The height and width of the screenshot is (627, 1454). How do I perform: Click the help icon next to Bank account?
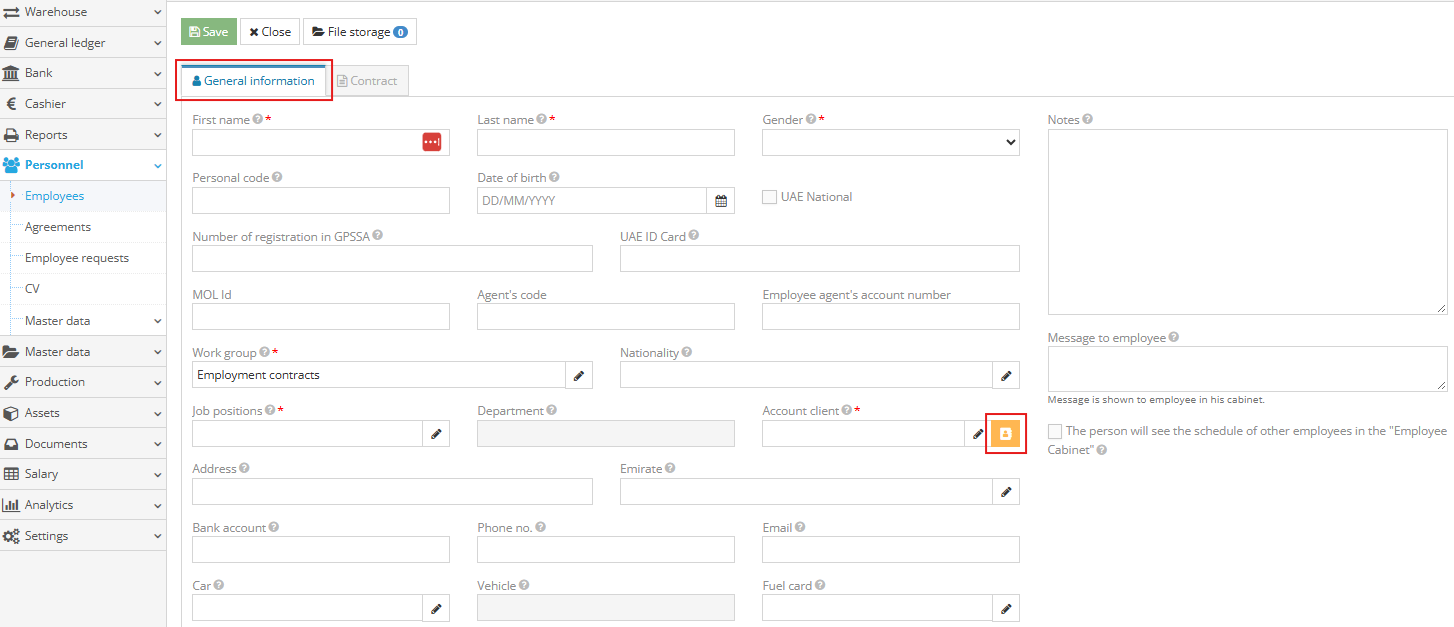tap(274, 527)
